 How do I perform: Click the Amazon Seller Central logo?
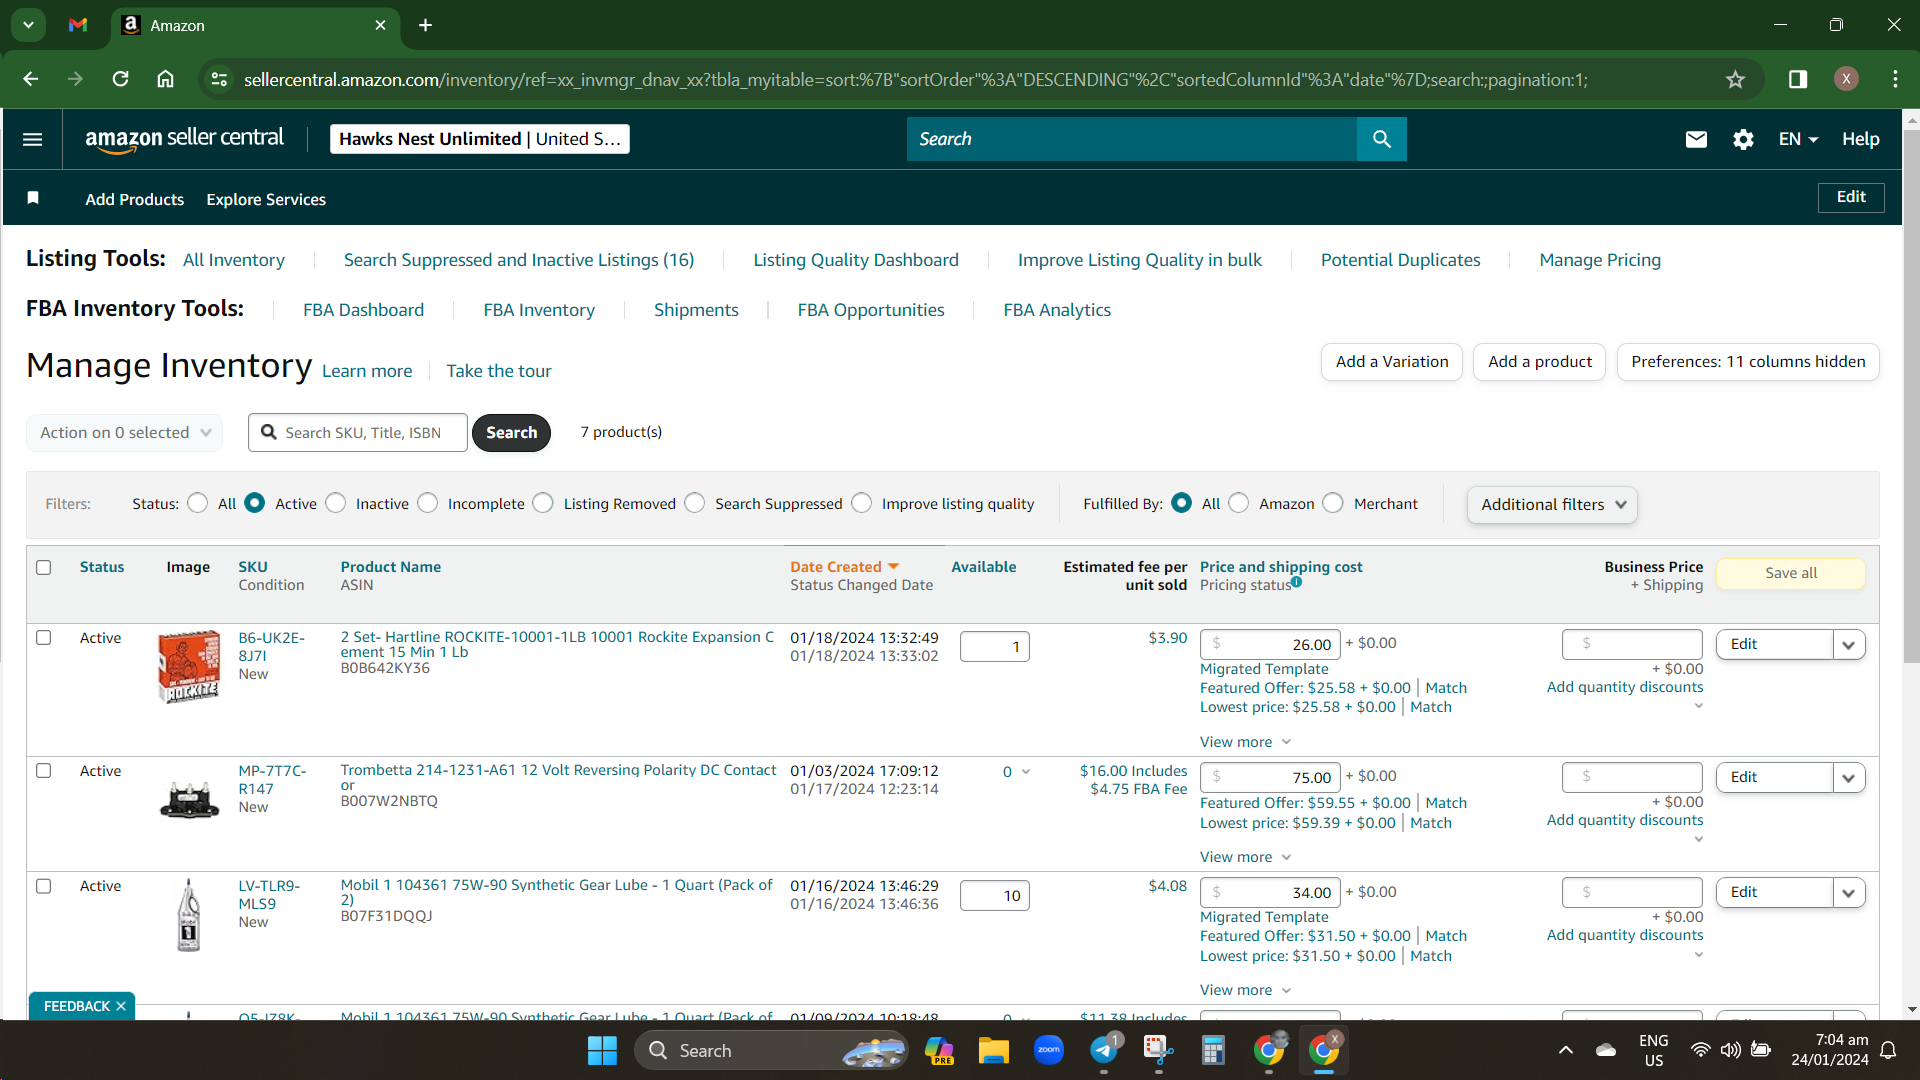tap(185, 139)
